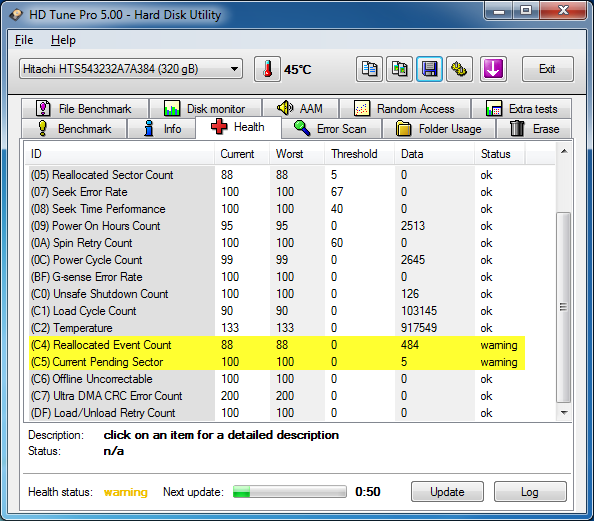Switch to Disk monitor tab
594x521 pixels.
click(x=206, y=108)
